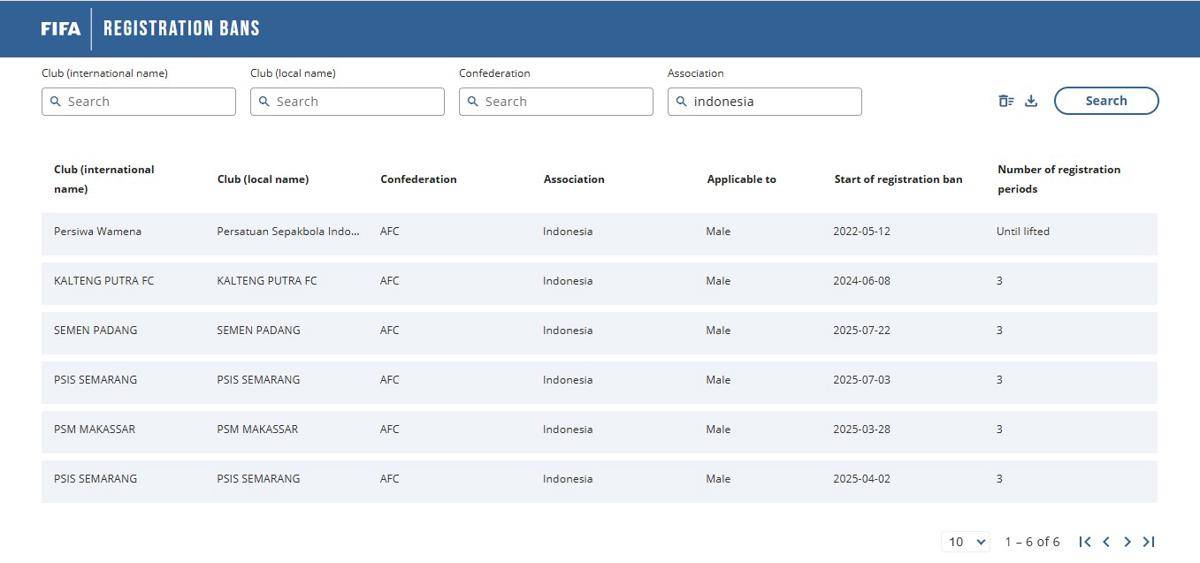Focus the Club (local name) search field
Screen dimensions: 1200x563
click(x=347, y=102)
